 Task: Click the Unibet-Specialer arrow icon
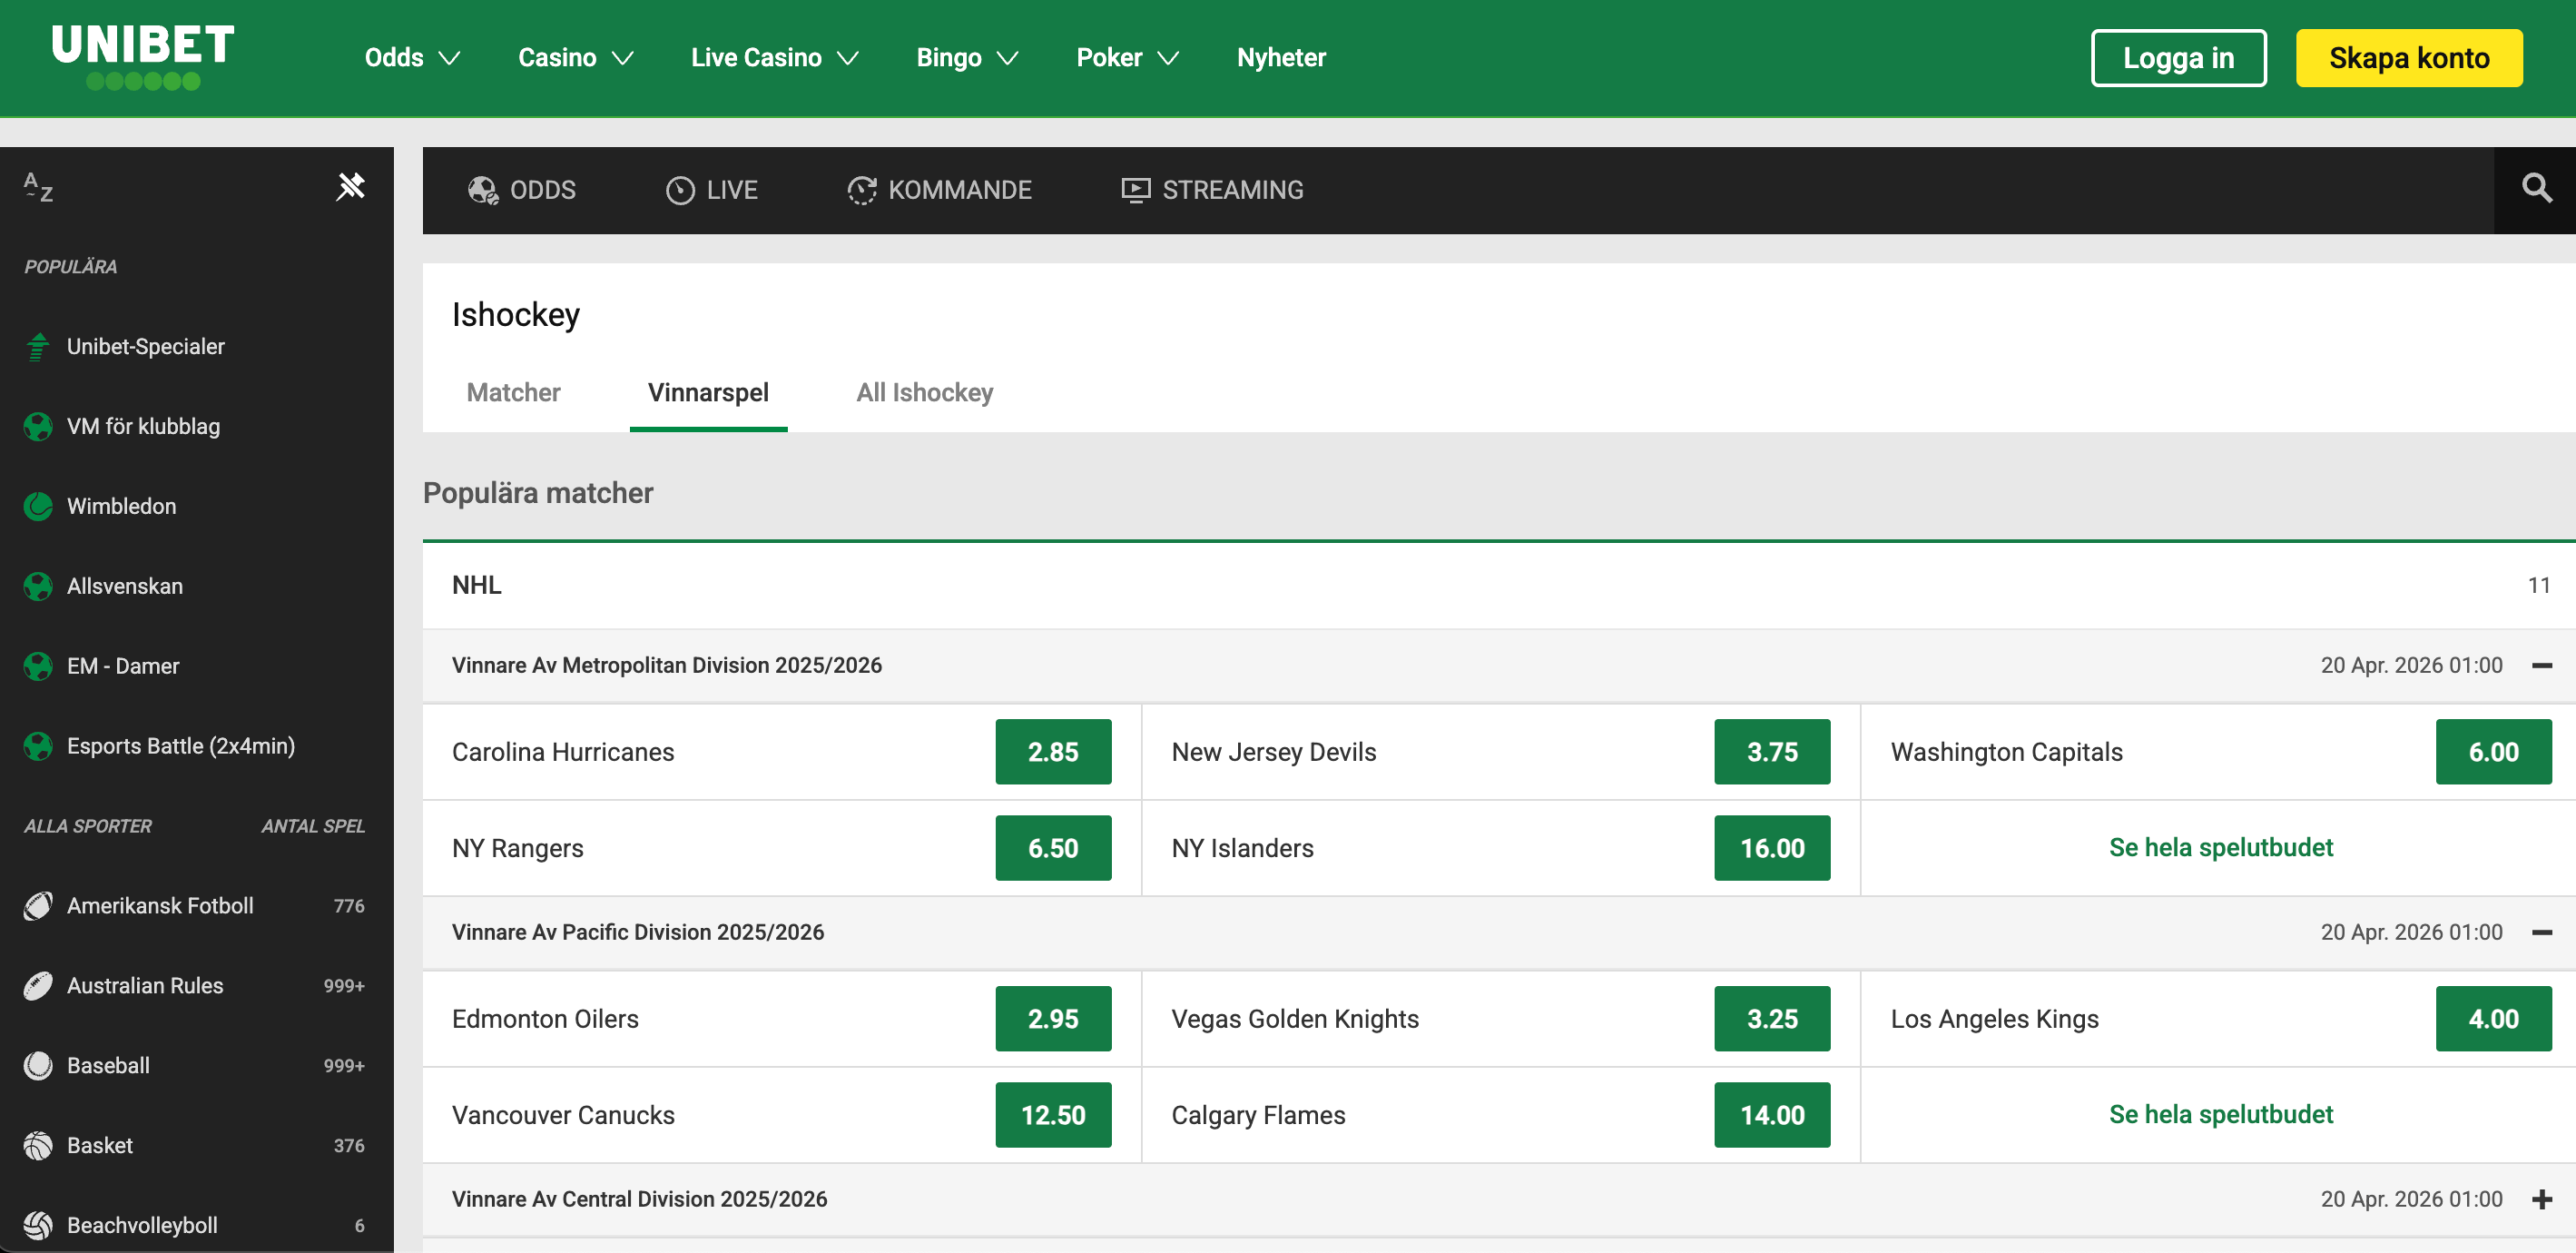(38, 346)
